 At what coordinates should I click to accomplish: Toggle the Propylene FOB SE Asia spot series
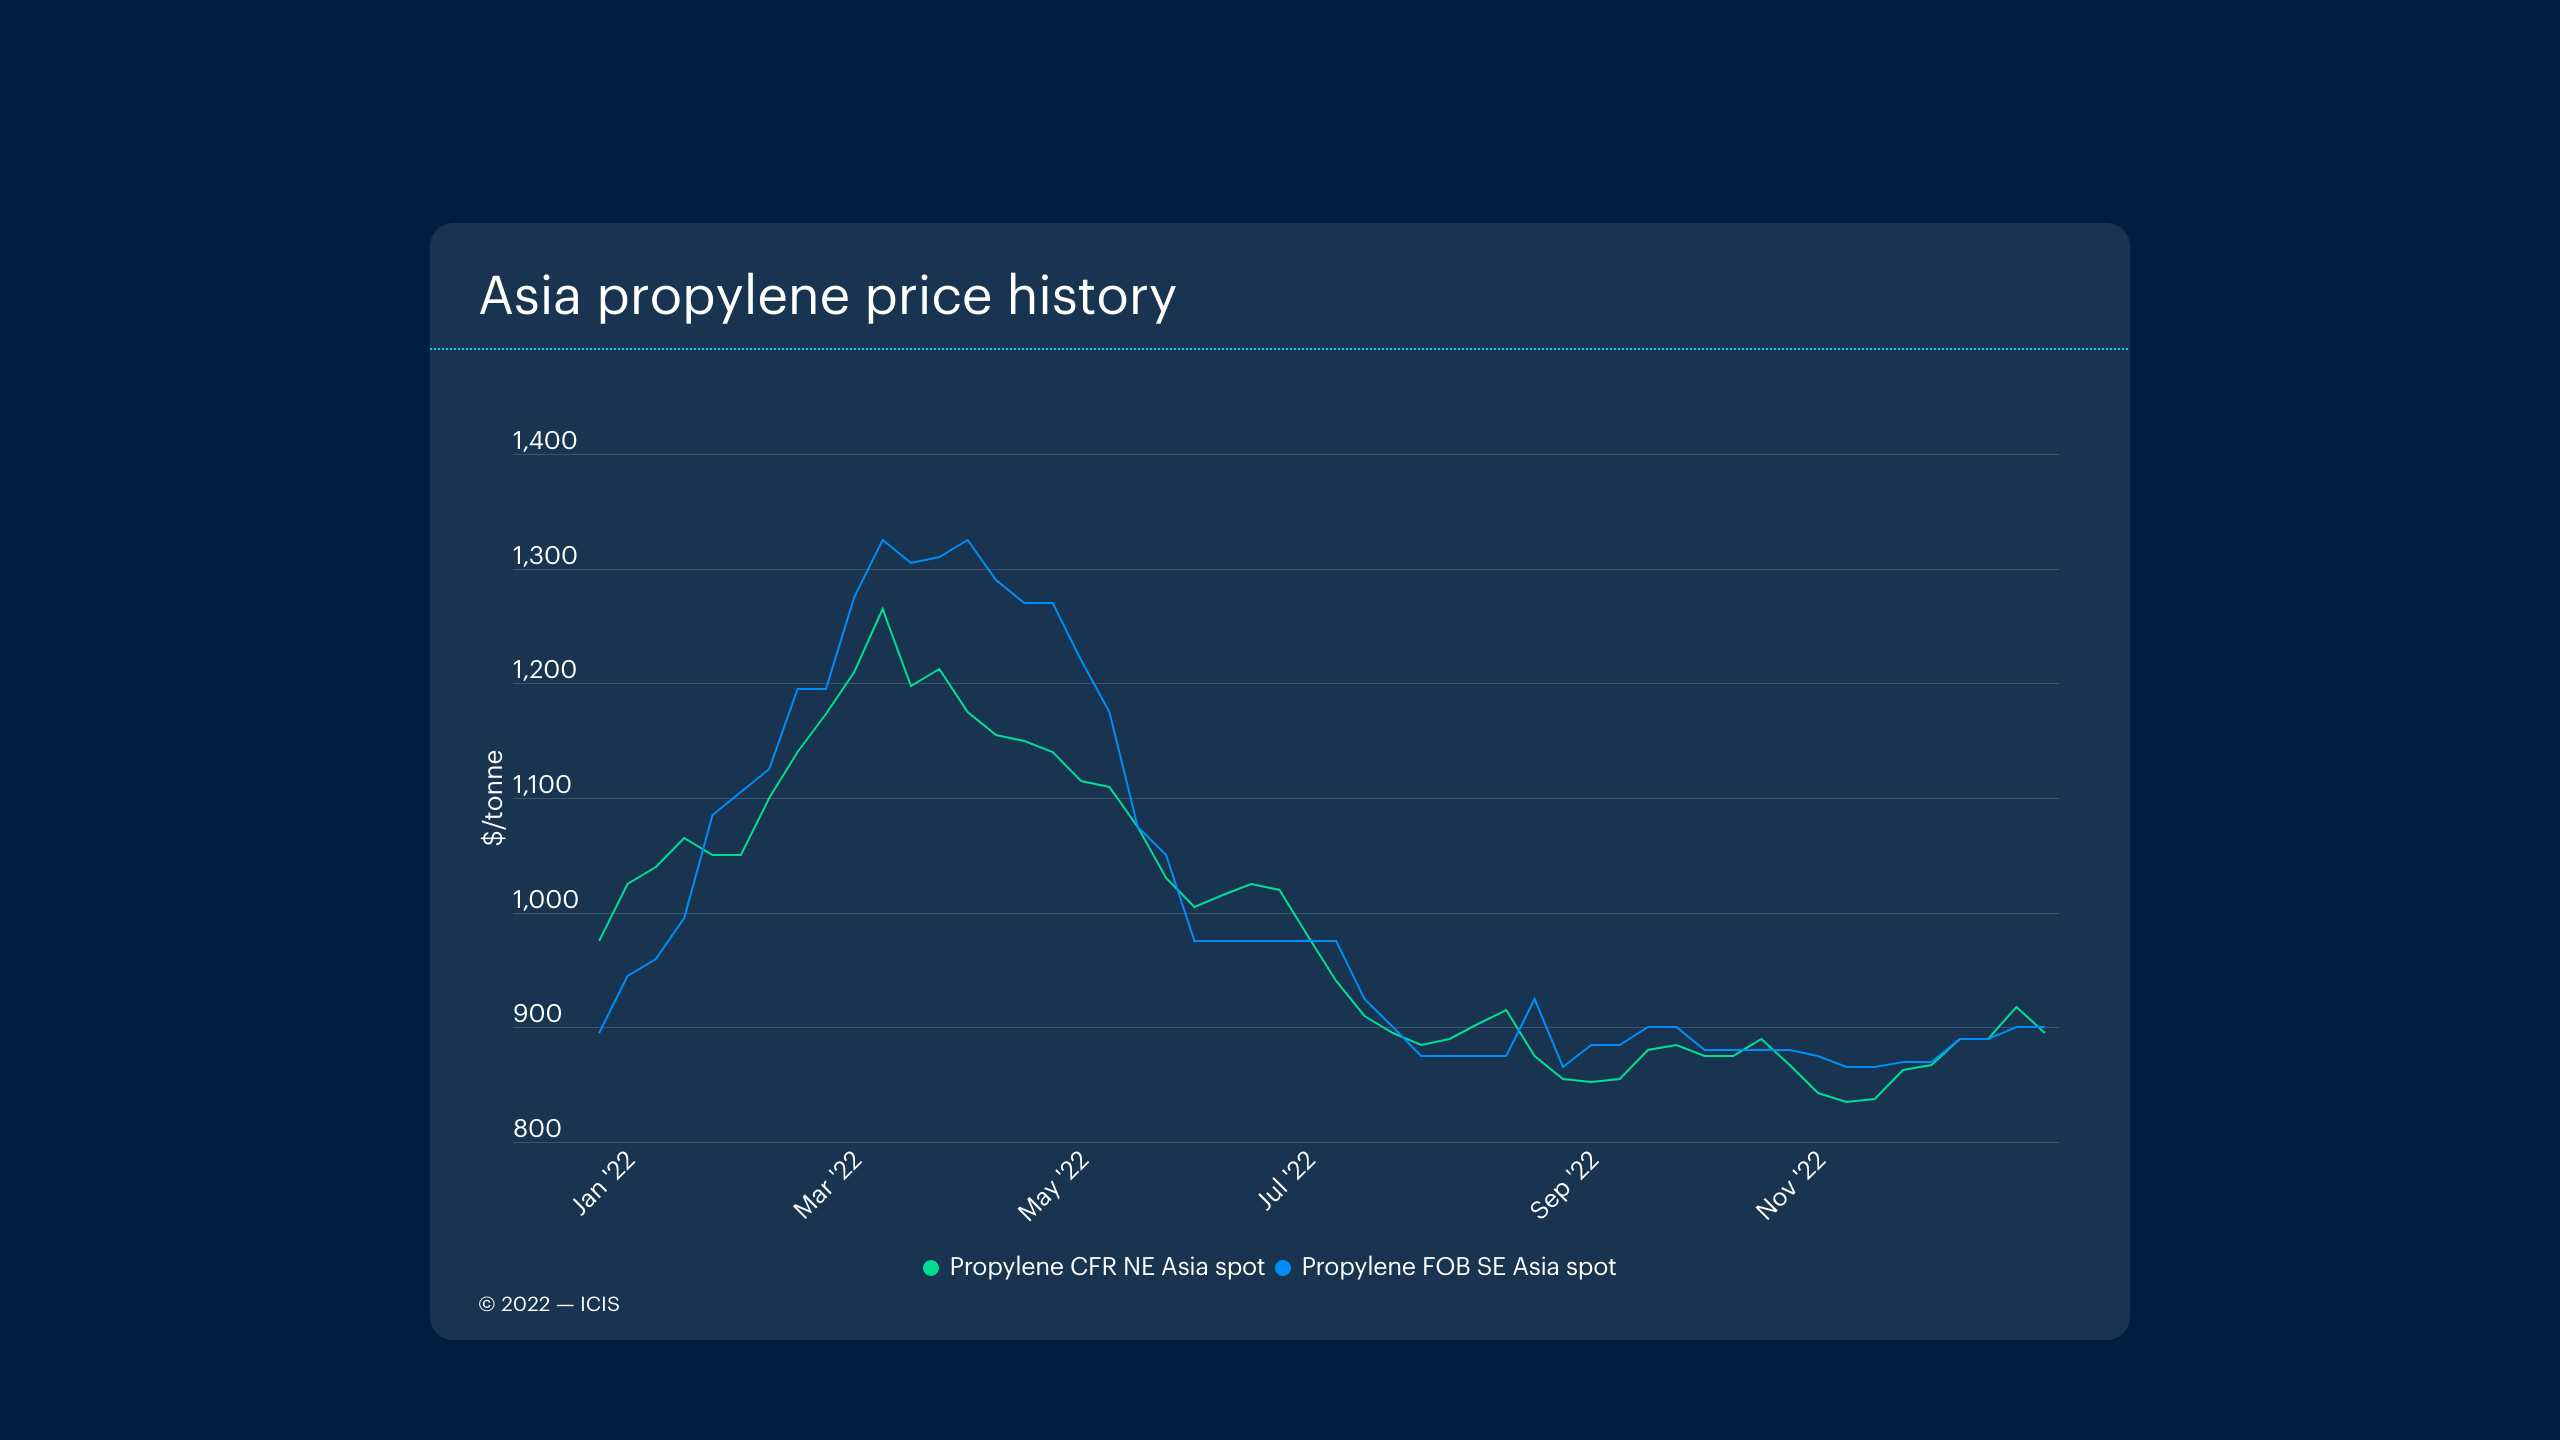tap(1458, 1267)
